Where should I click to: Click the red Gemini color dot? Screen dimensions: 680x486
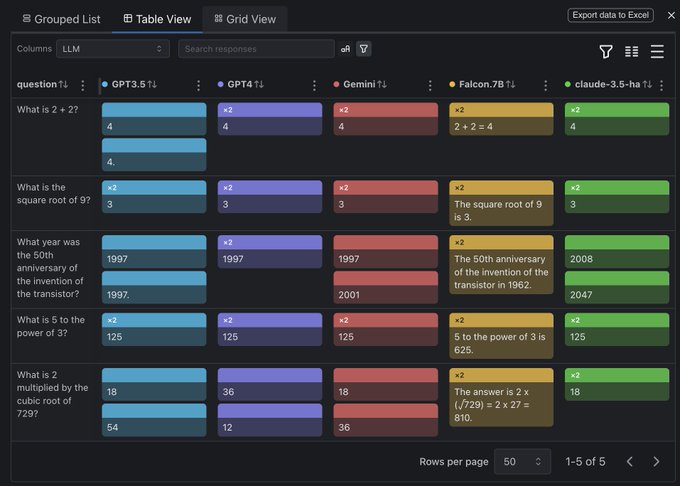336,84
